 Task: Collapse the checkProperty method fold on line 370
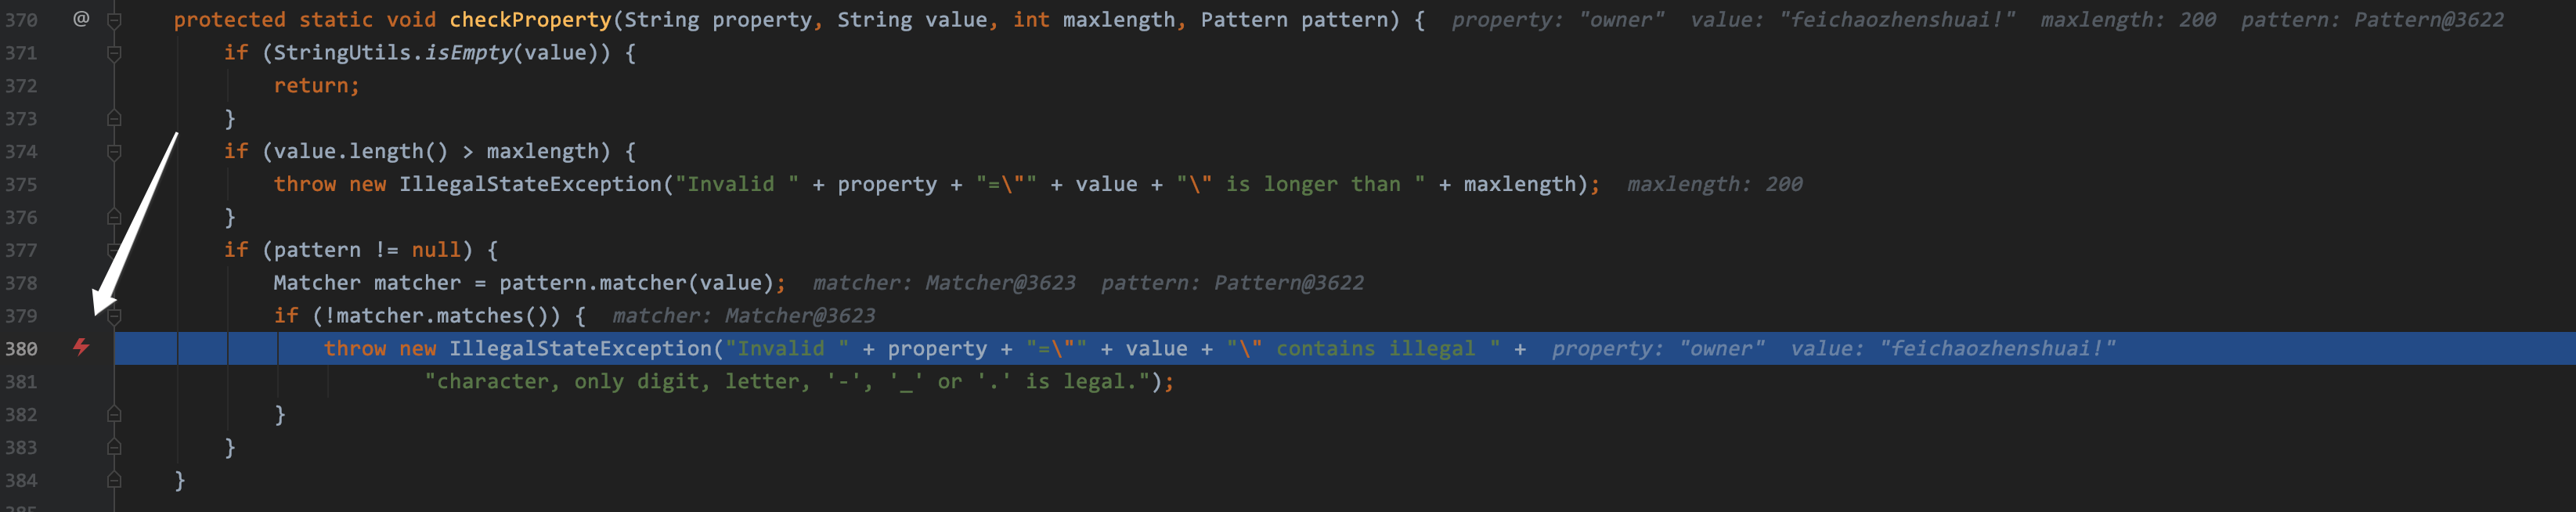click(x=114, y=19)
